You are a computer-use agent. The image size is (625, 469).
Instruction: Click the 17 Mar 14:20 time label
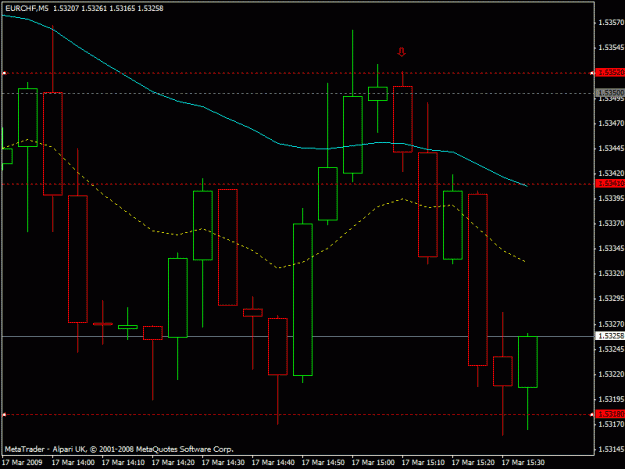pos(173,462)
